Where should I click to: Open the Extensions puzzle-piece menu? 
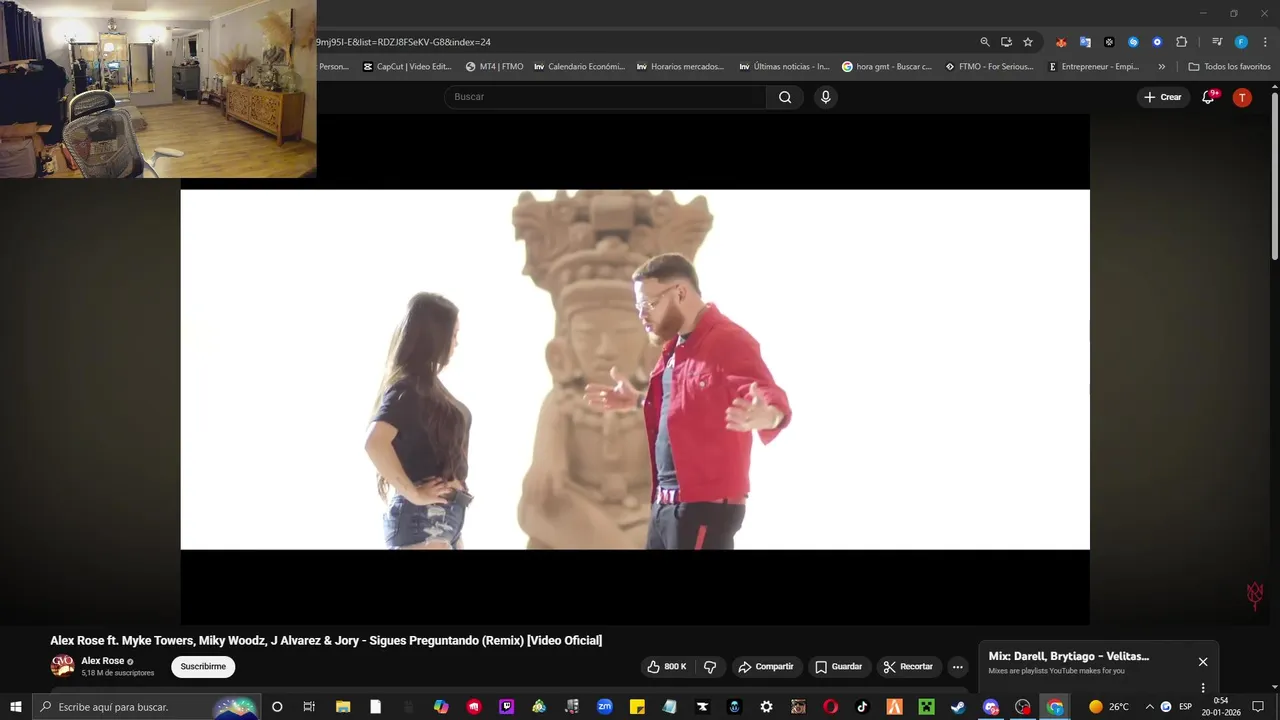point(1181,42)
